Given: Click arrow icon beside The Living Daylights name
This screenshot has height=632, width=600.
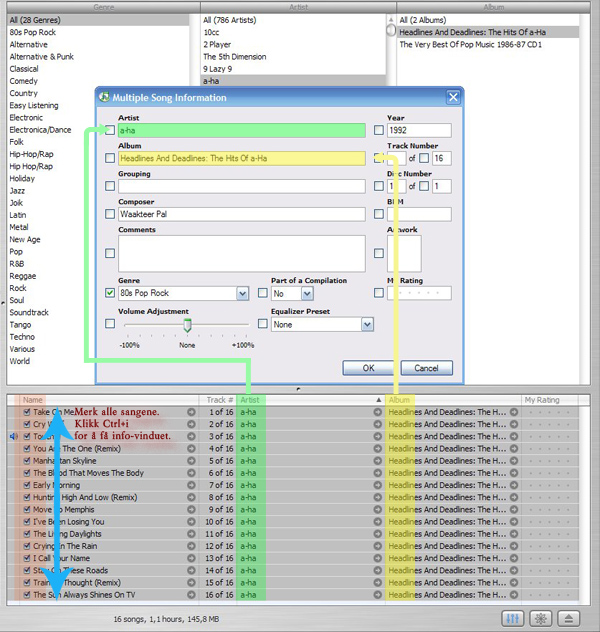Looking at the screenshot, I should (x=191, y=534).
